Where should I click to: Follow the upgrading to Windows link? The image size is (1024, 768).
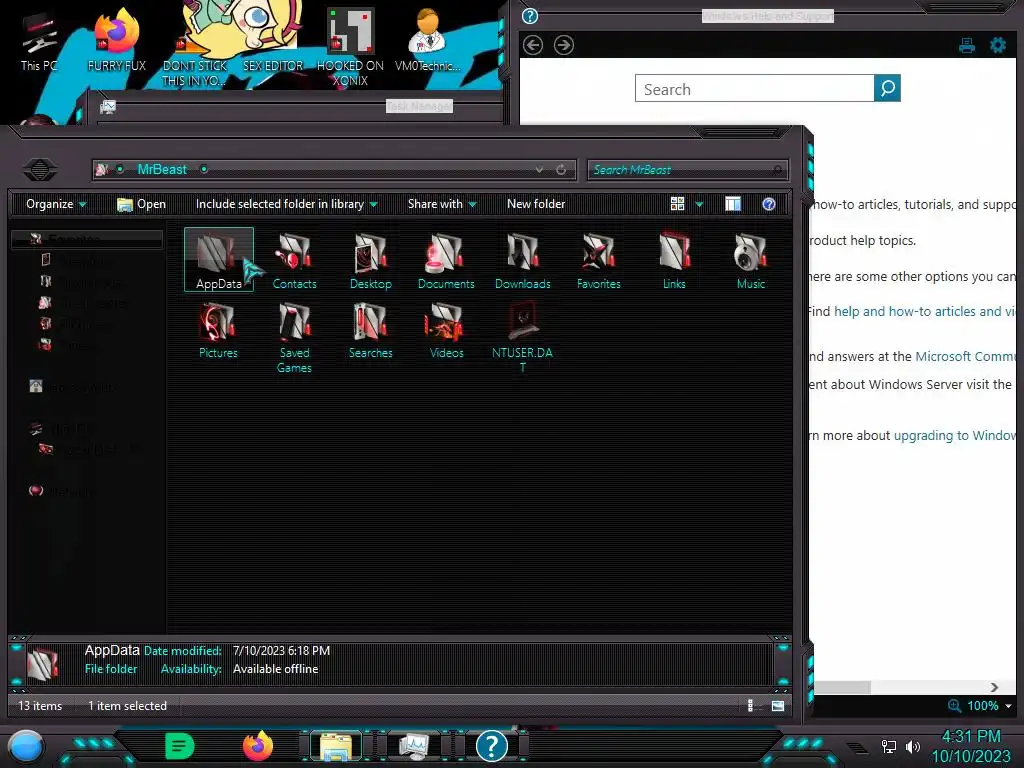point(955,436)
